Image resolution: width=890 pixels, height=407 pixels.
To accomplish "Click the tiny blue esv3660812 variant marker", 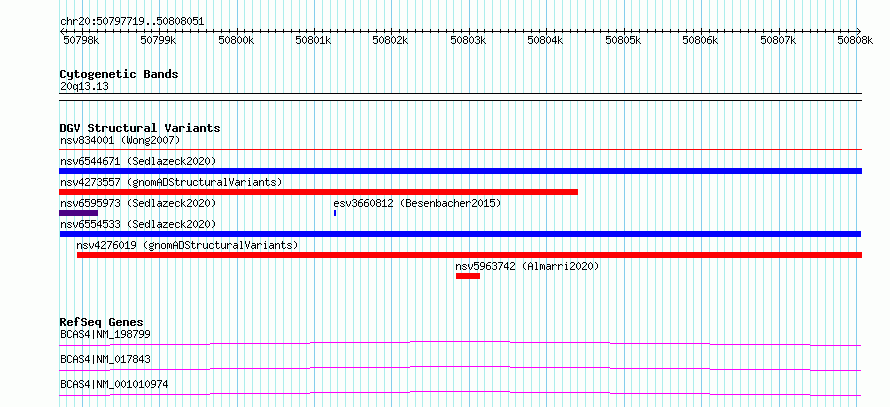I will 335,213.
